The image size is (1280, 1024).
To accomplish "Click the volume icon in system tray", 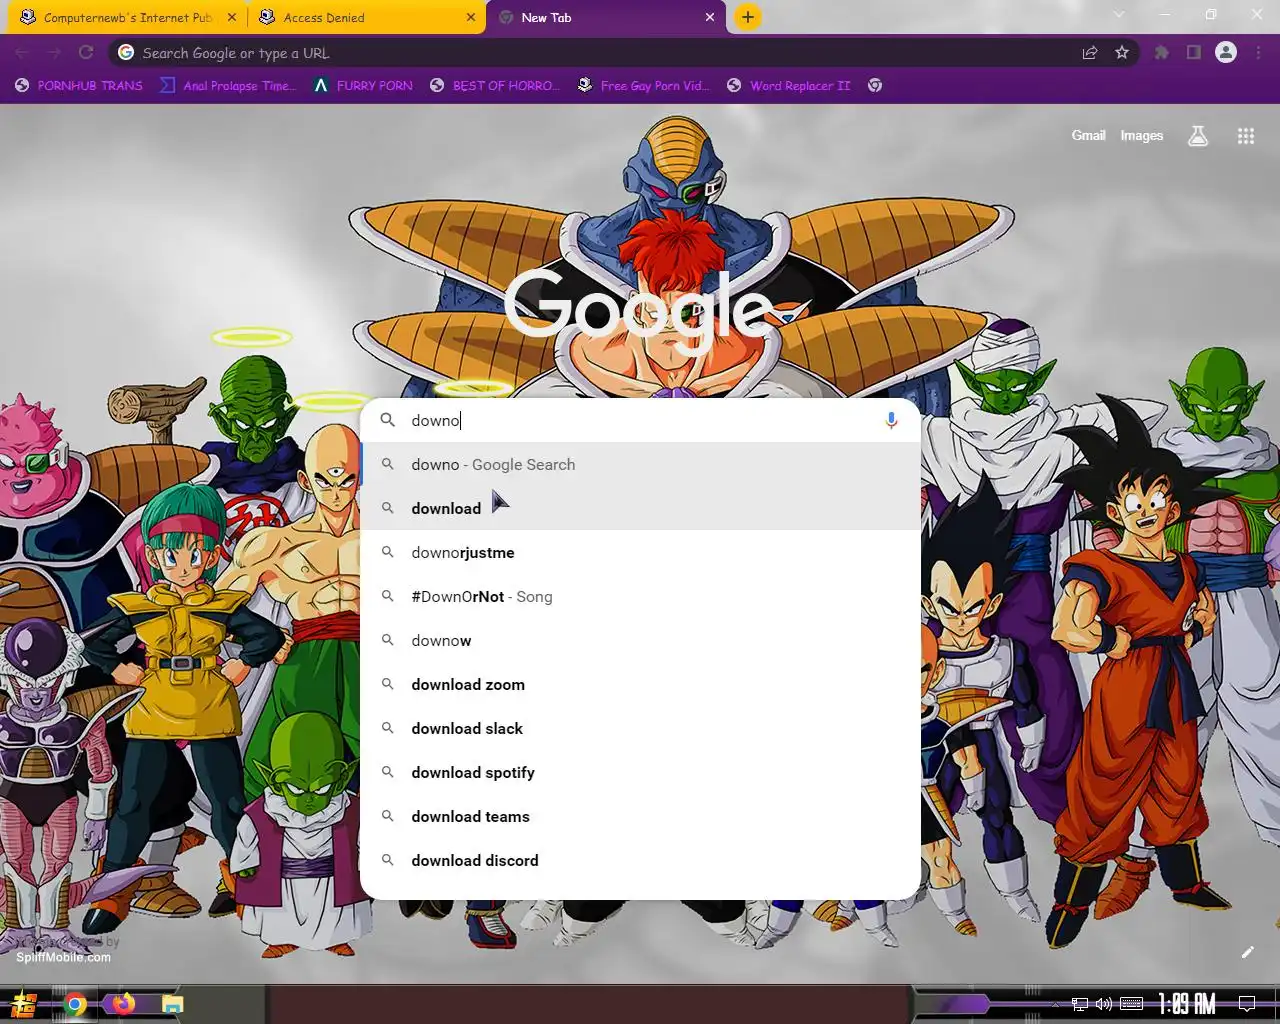I will (x=1104, y=1004).
